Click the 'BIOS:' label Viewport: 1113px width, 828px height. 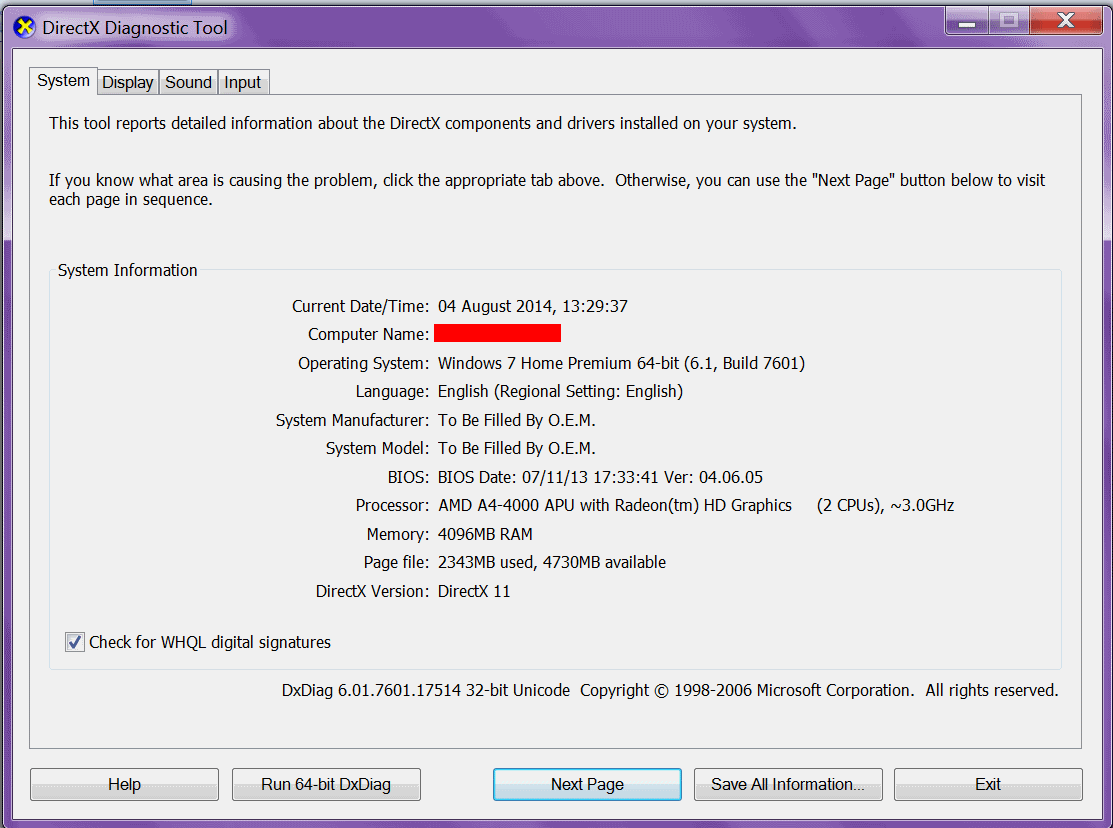coord(408,477)
